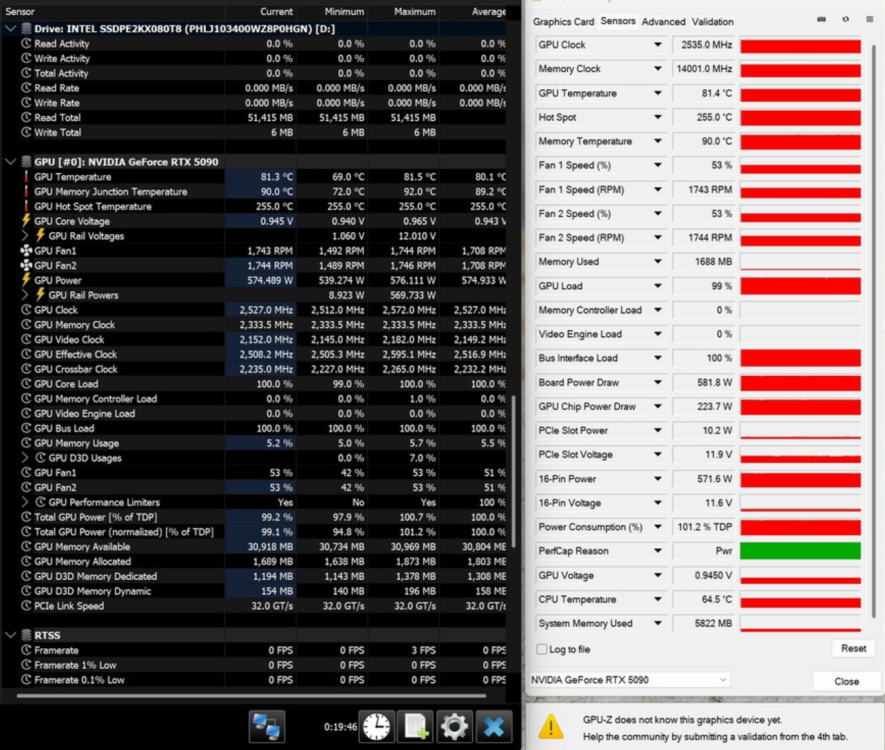Click the green PerfCap Reason graph bar
885x750 pixels.
pos(800,551)
